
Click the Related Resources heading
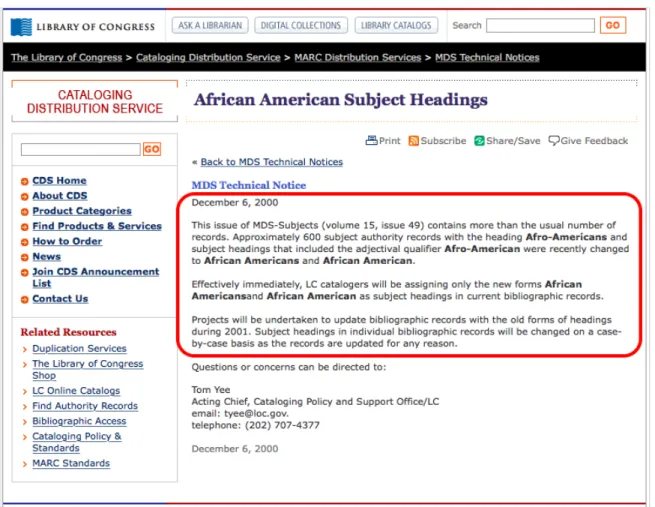click(69, 332)
